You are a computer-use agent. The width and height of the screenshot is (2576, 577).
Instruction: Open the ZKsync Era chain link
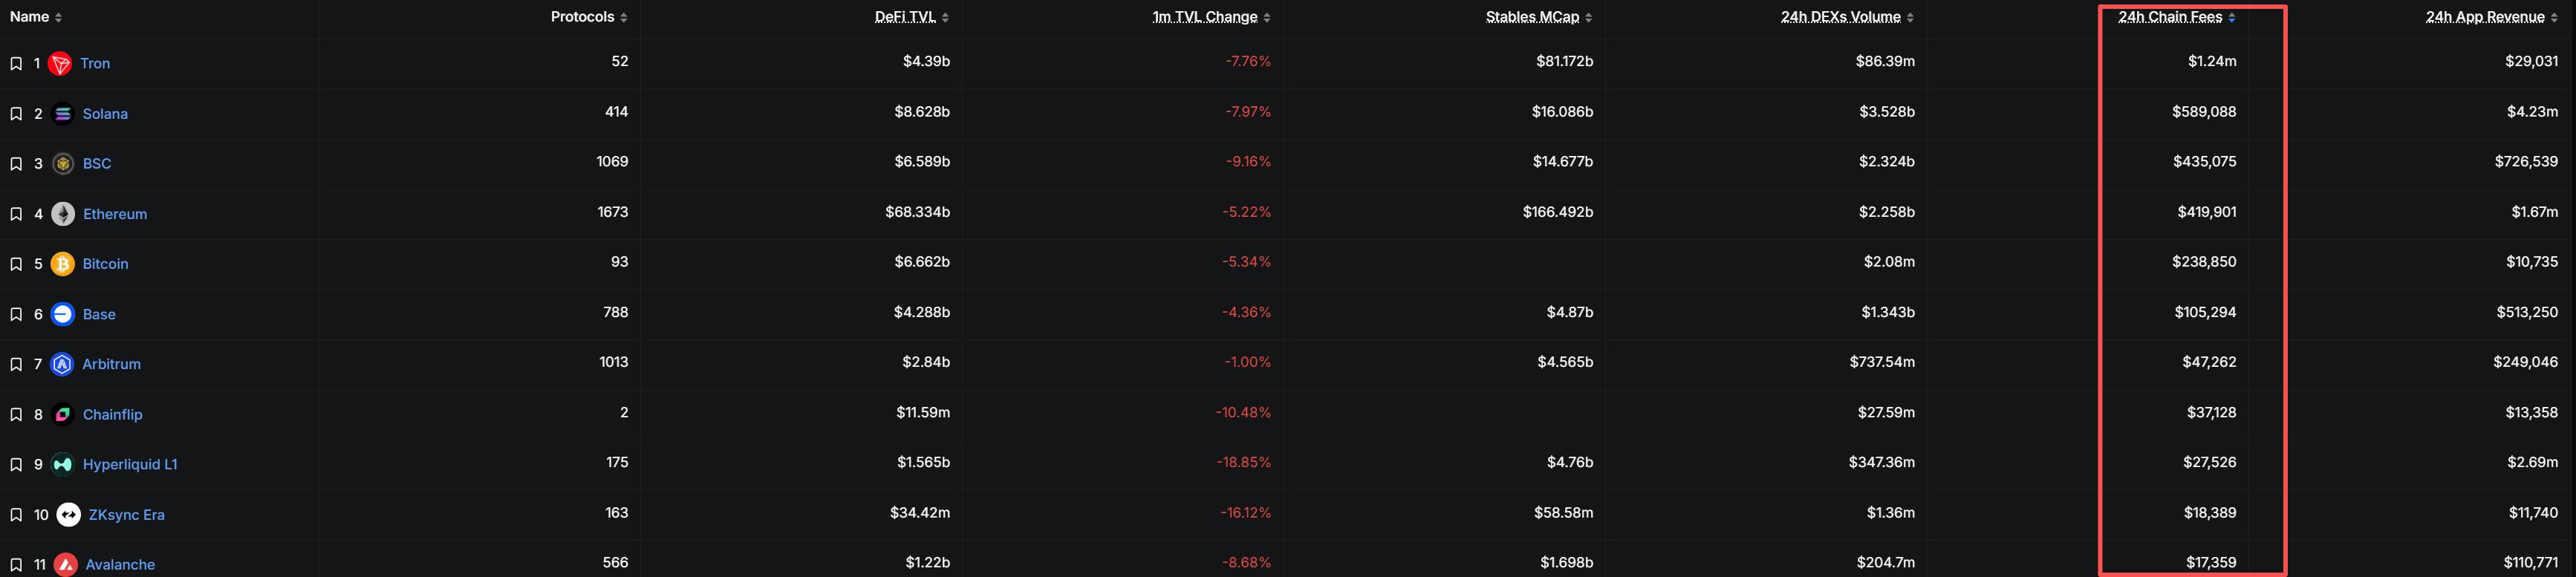coord(126,515)
